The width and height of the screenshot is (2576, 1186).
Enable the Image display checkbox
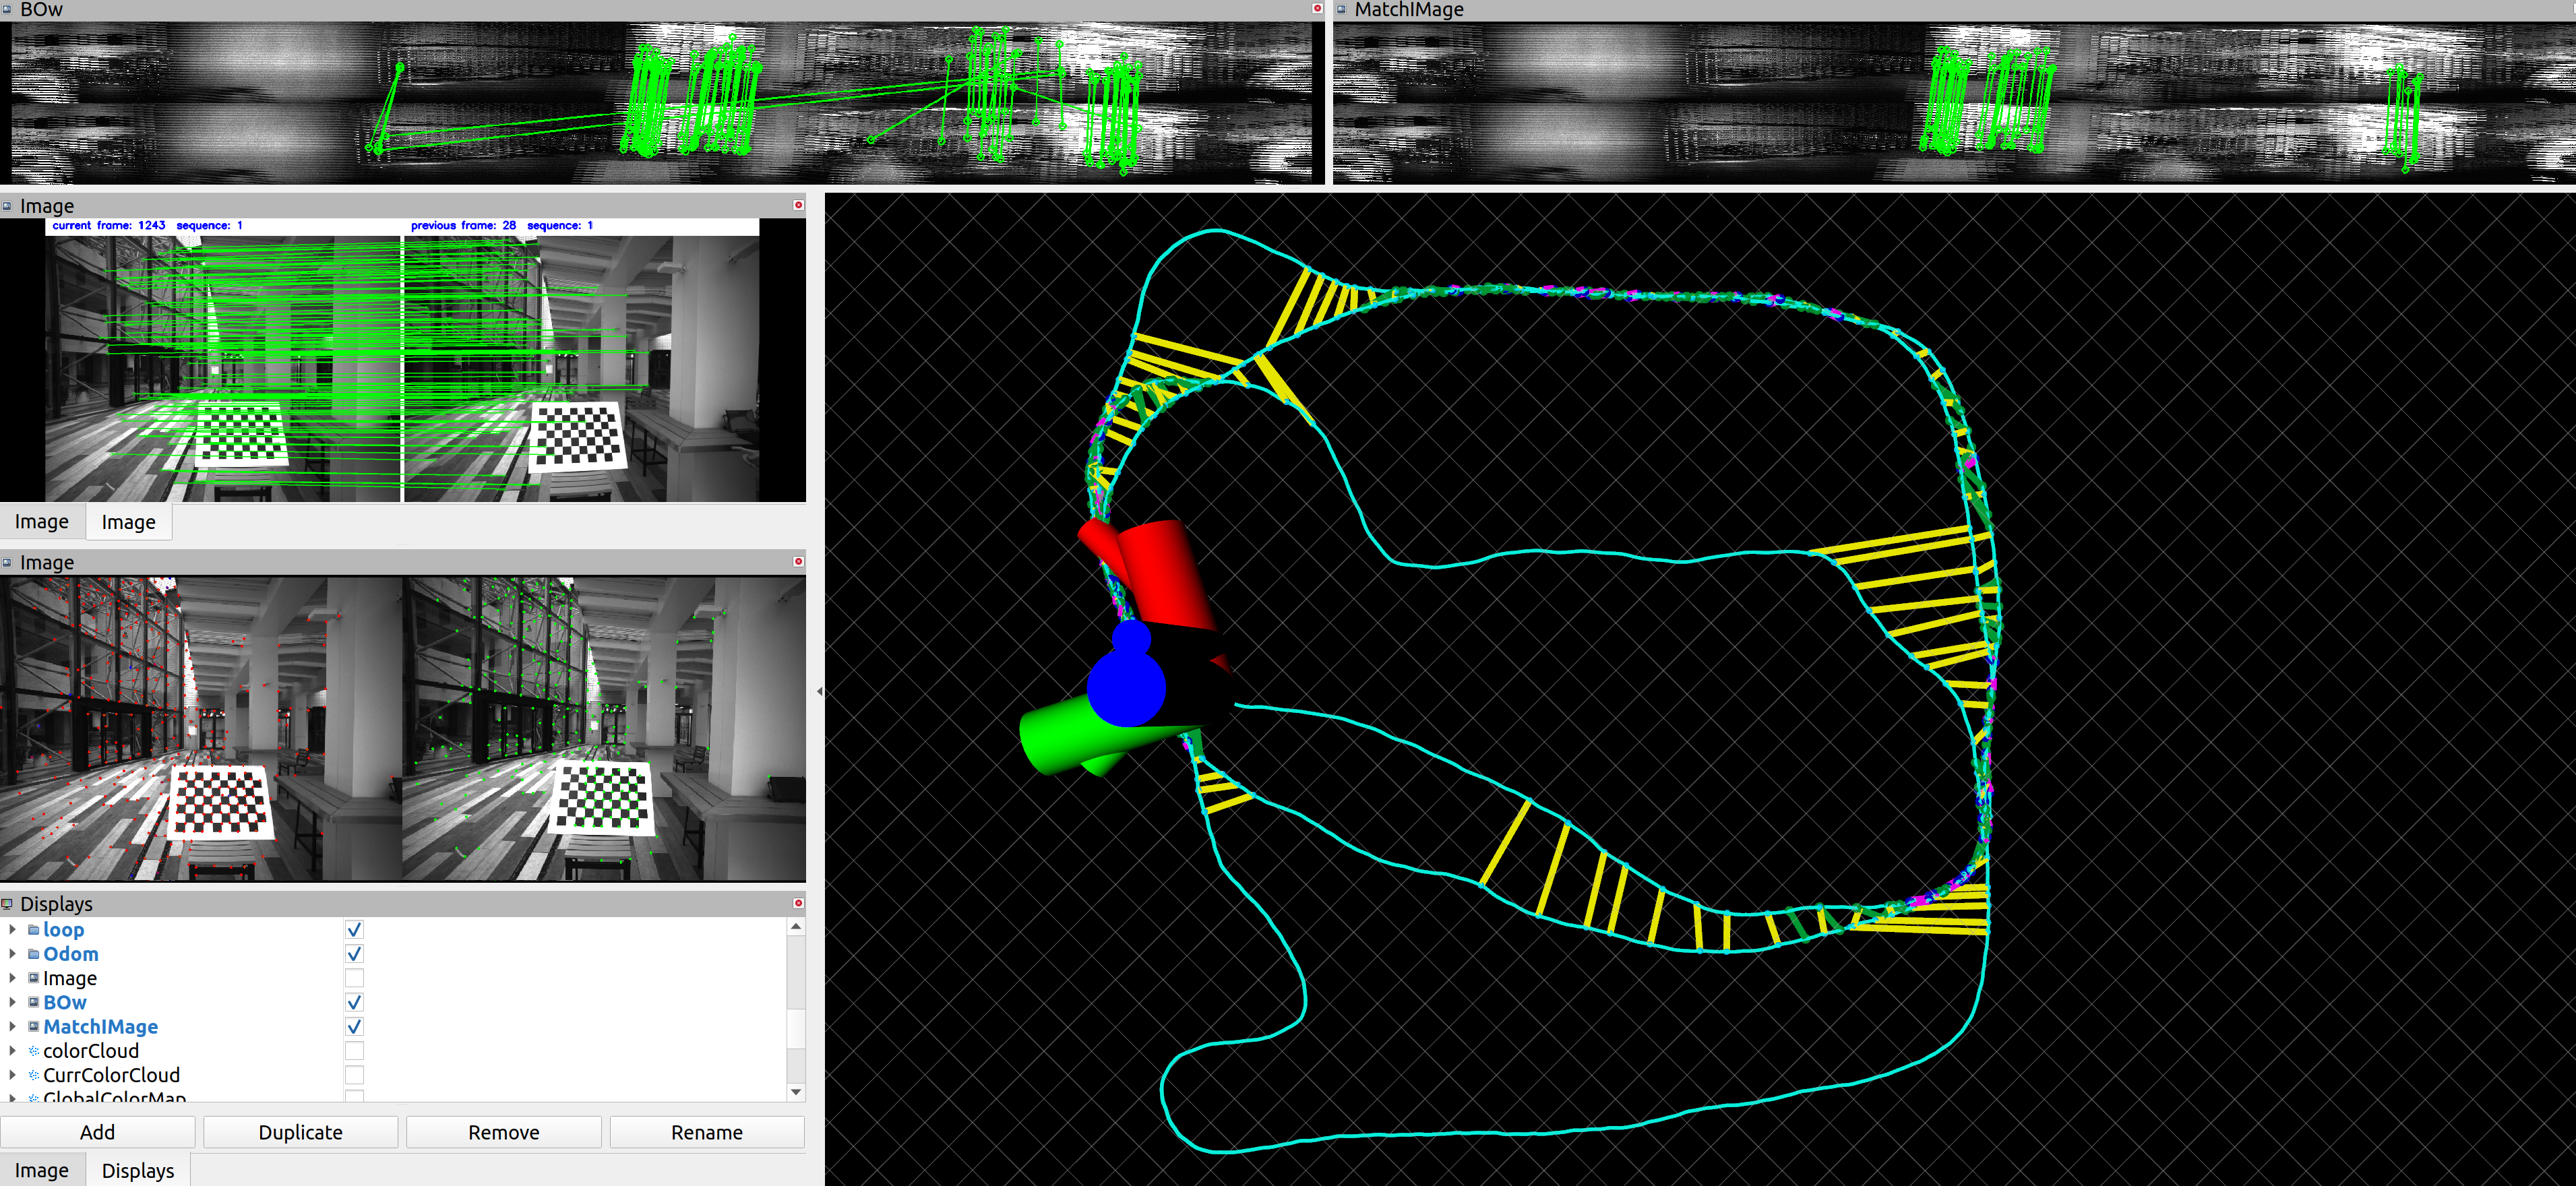pyautogui.click(x=354, y=978)
